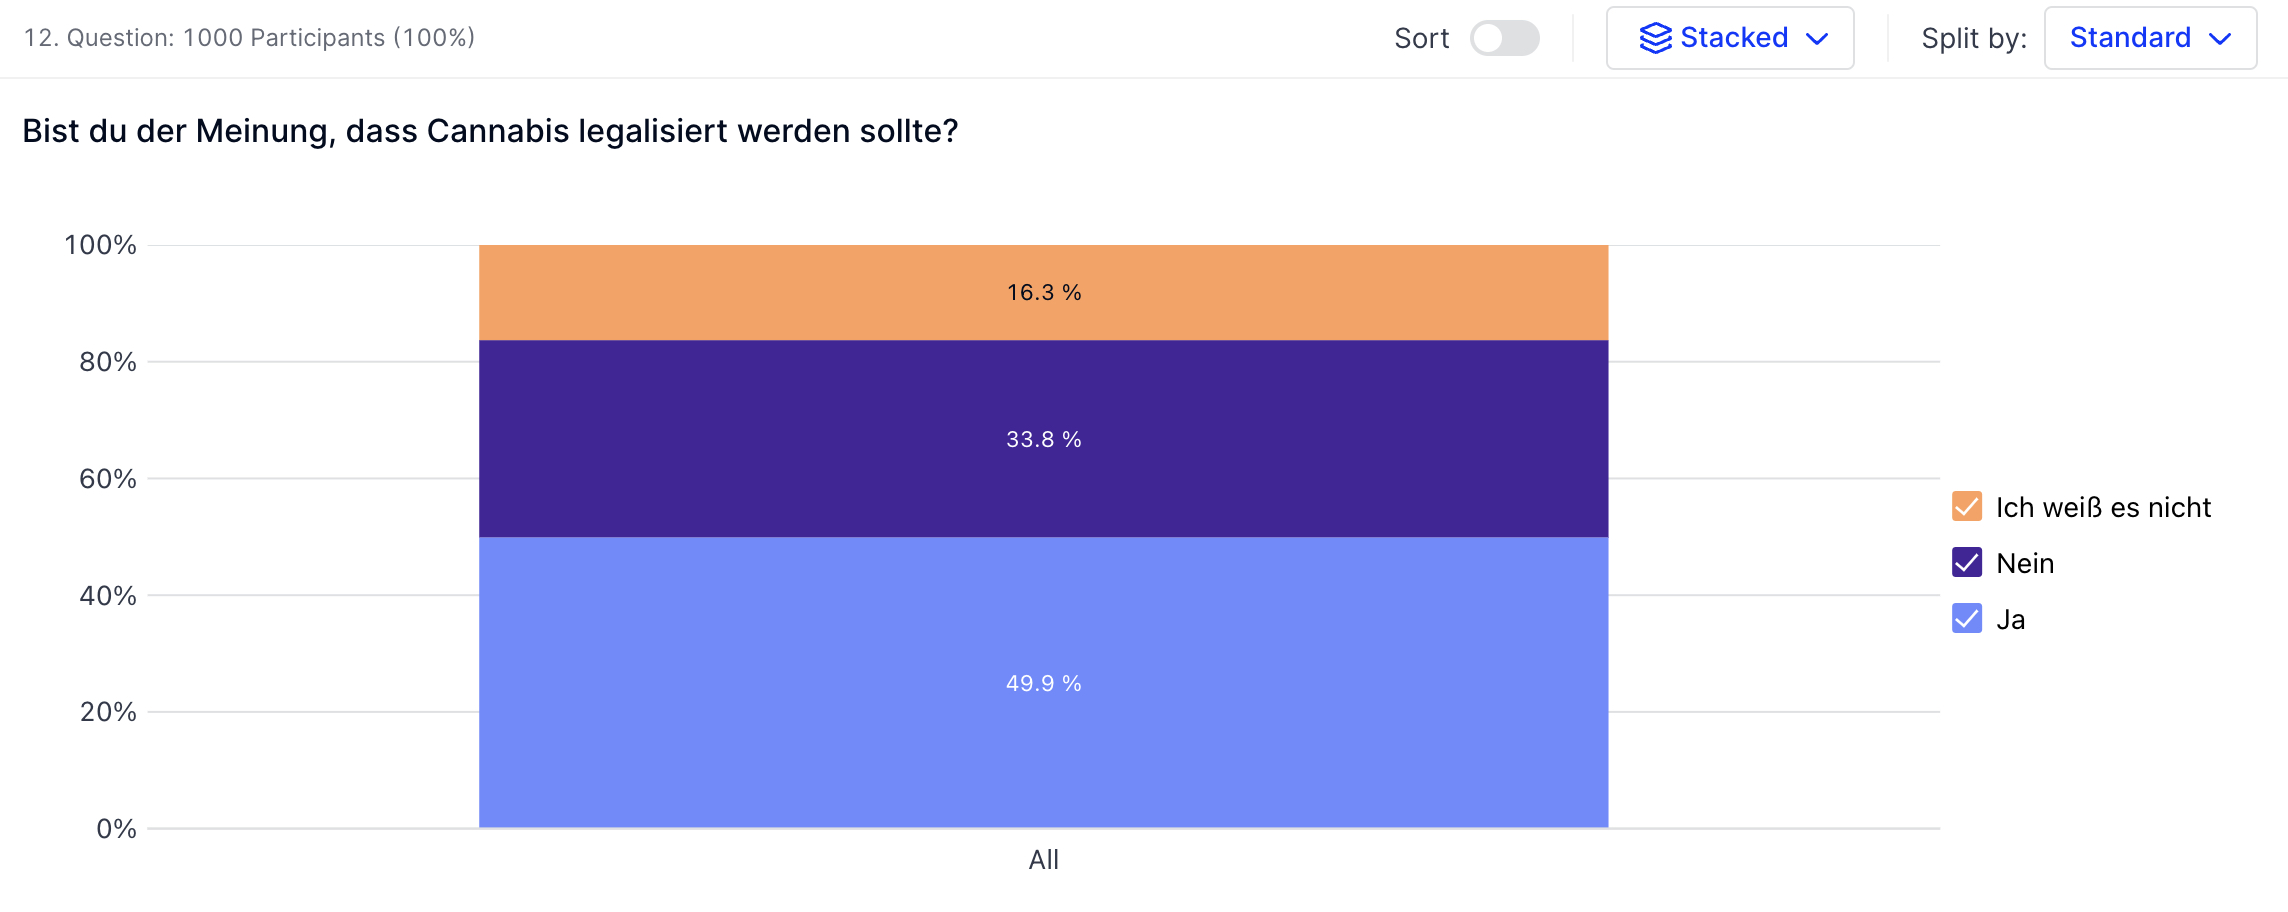Click the chevron beside Standard

pyautogui.click(x=2220, y=39)
